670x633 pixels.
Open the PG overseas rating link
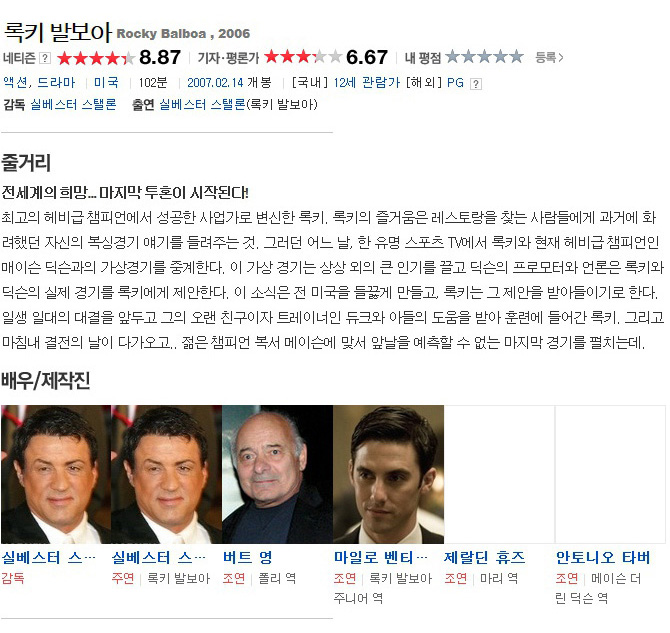coord(455,82)
